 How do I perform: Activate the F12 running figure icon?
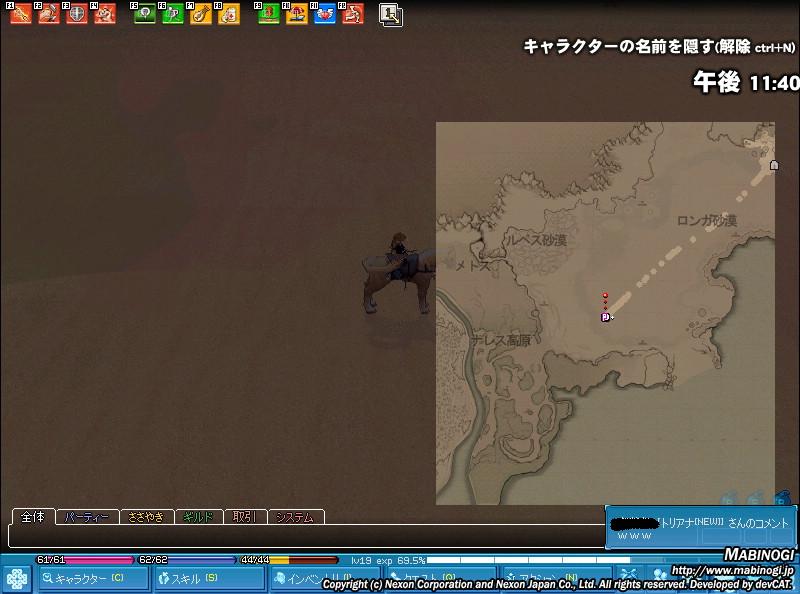pyautogui.click(x=353, y=14)
